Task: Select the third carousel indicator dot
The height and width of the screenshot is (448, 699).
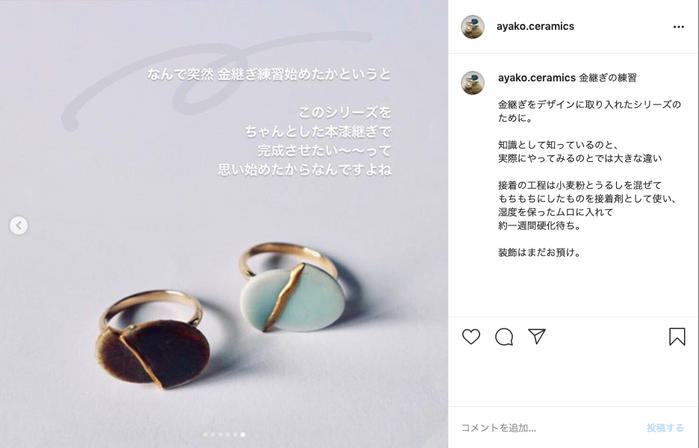Action: point(220,434)
